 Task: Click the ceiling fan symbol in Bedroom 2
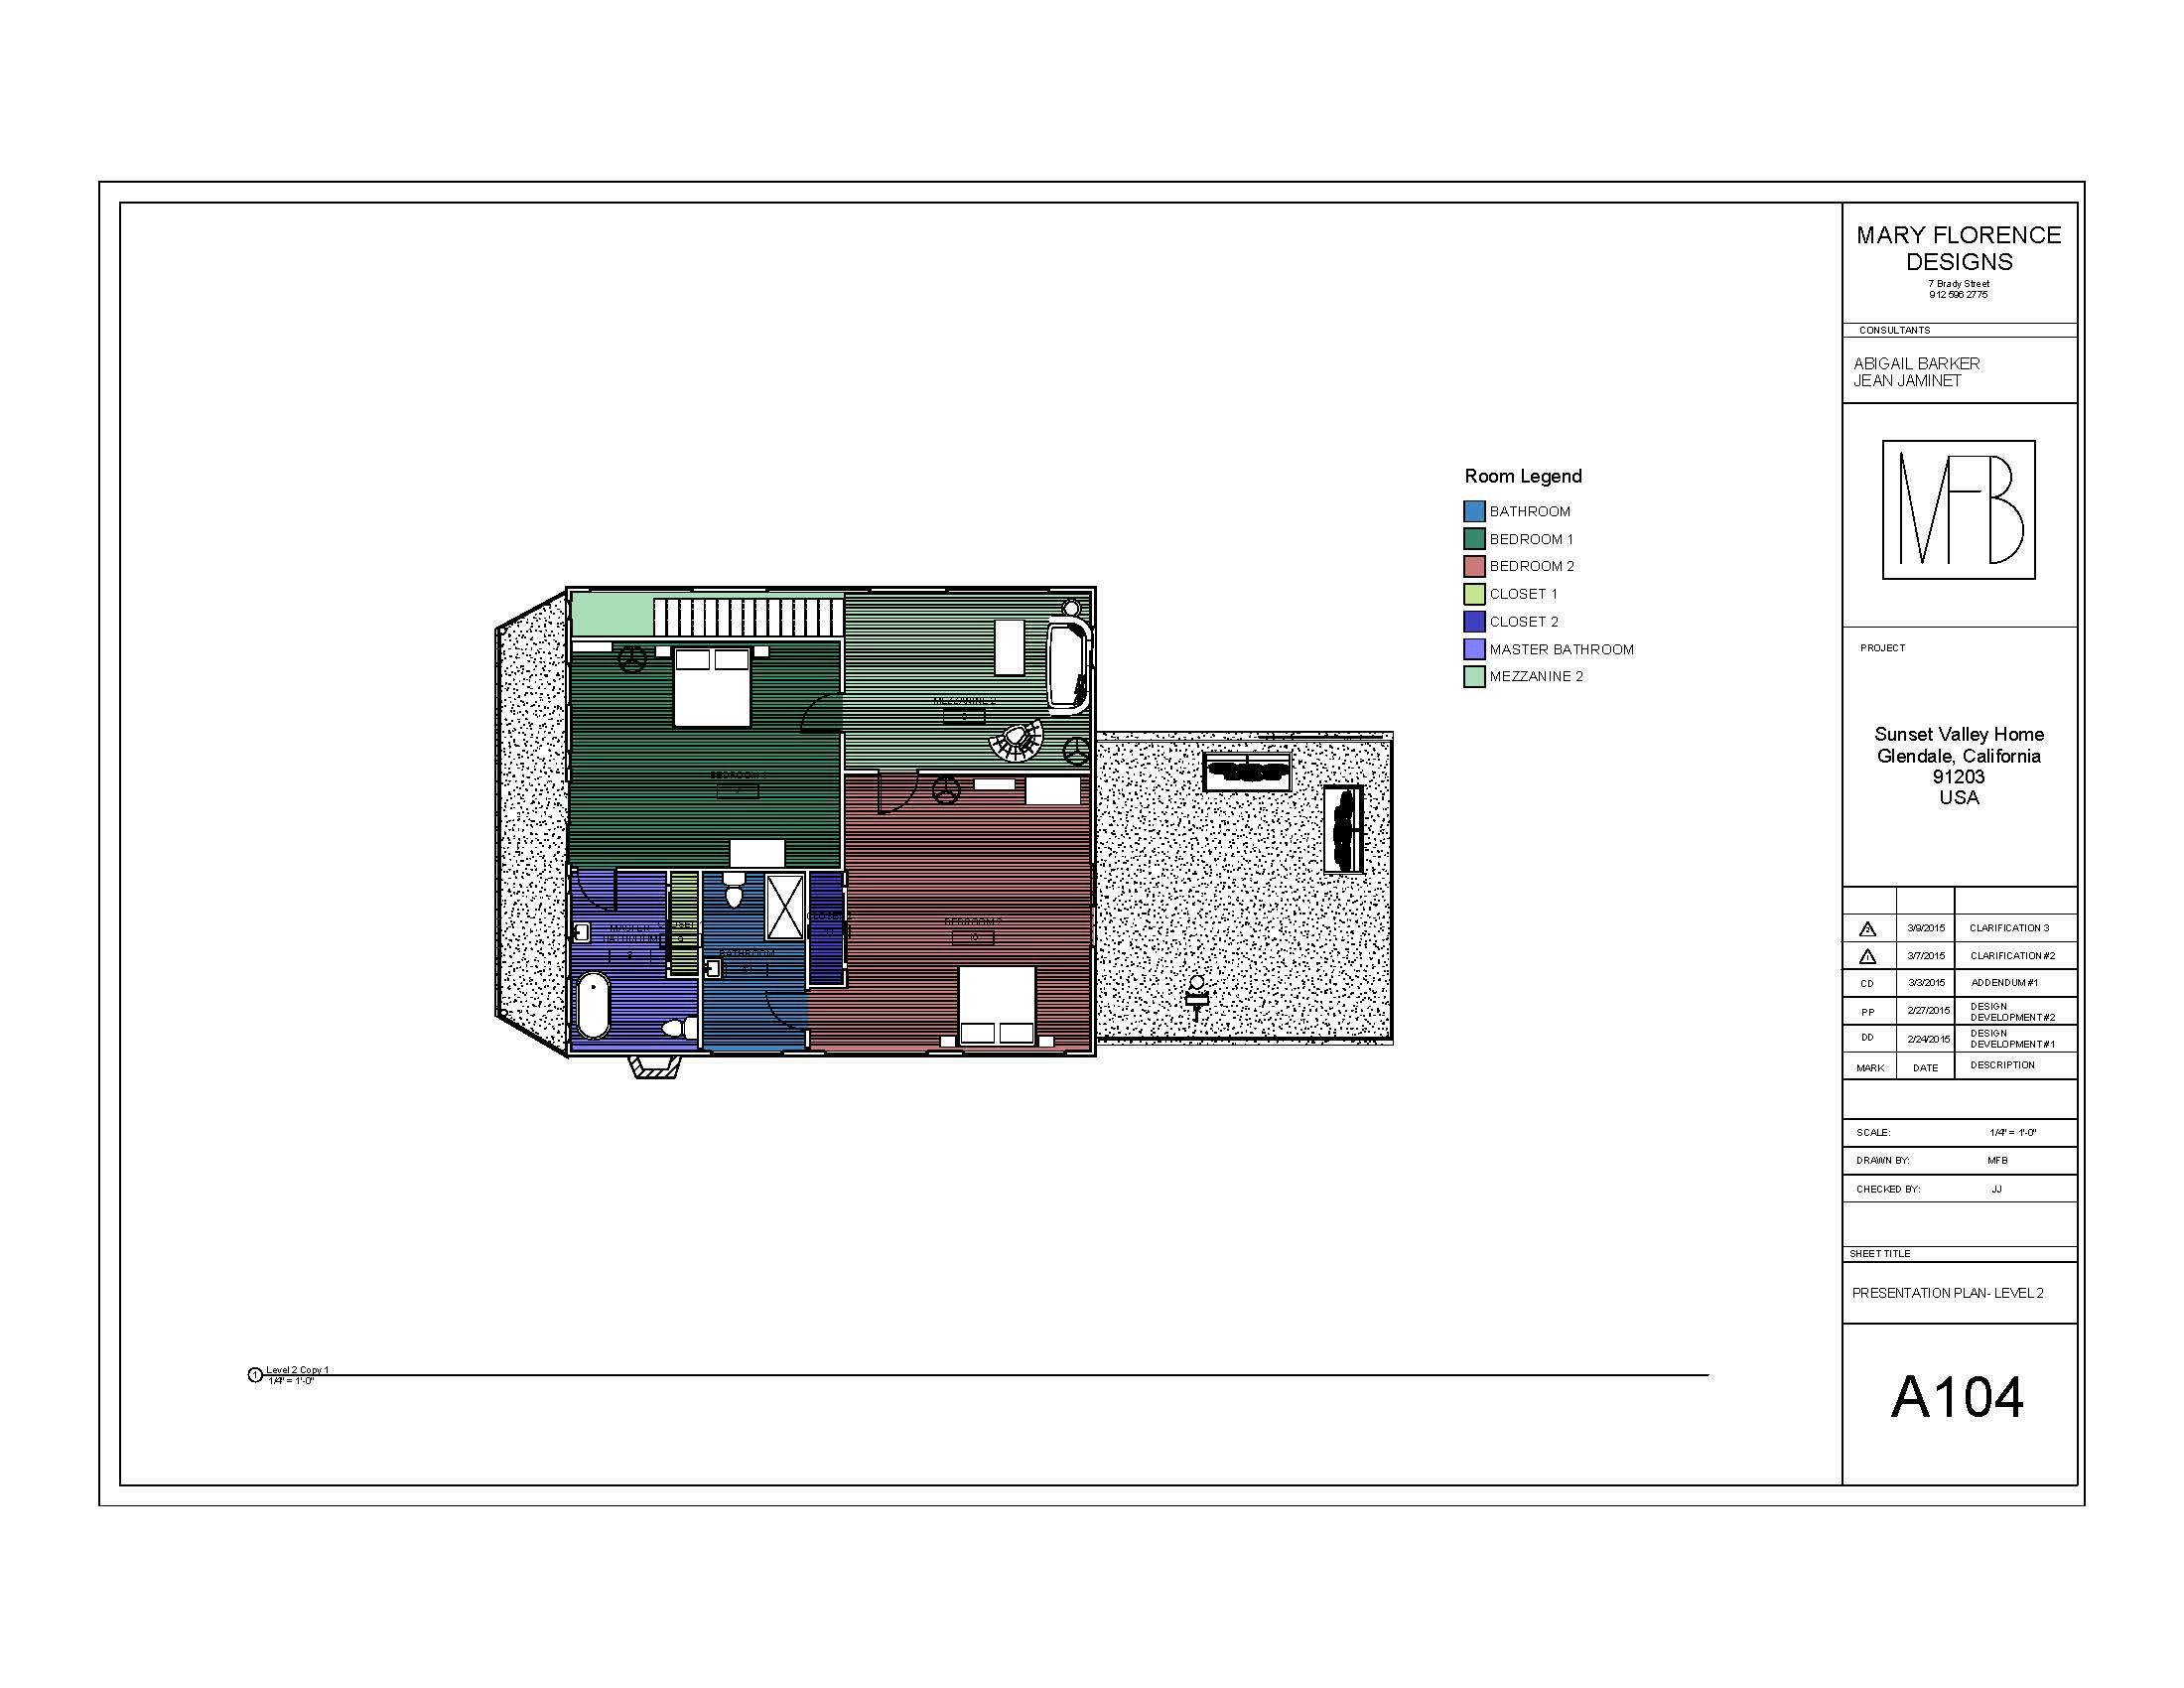point(946,791)
